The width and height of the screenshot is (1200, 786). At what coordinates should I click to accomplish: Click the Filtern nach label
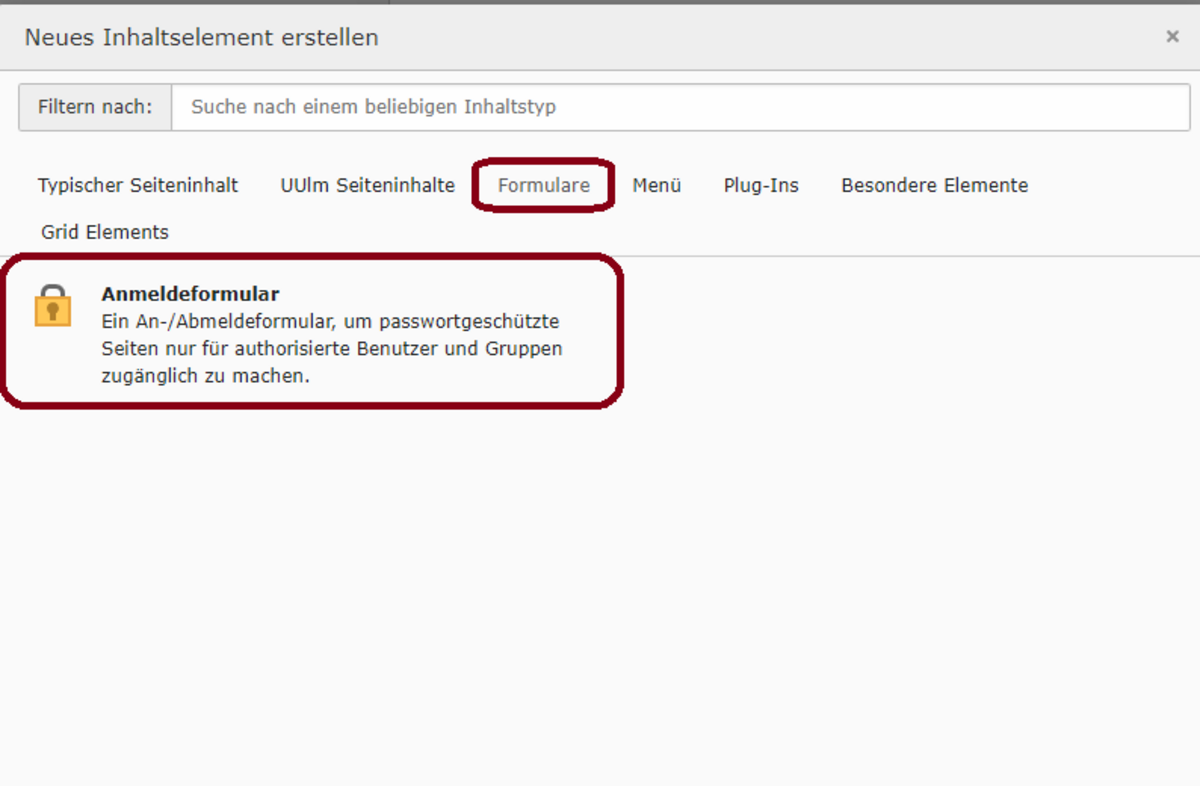tap(95, 107)
